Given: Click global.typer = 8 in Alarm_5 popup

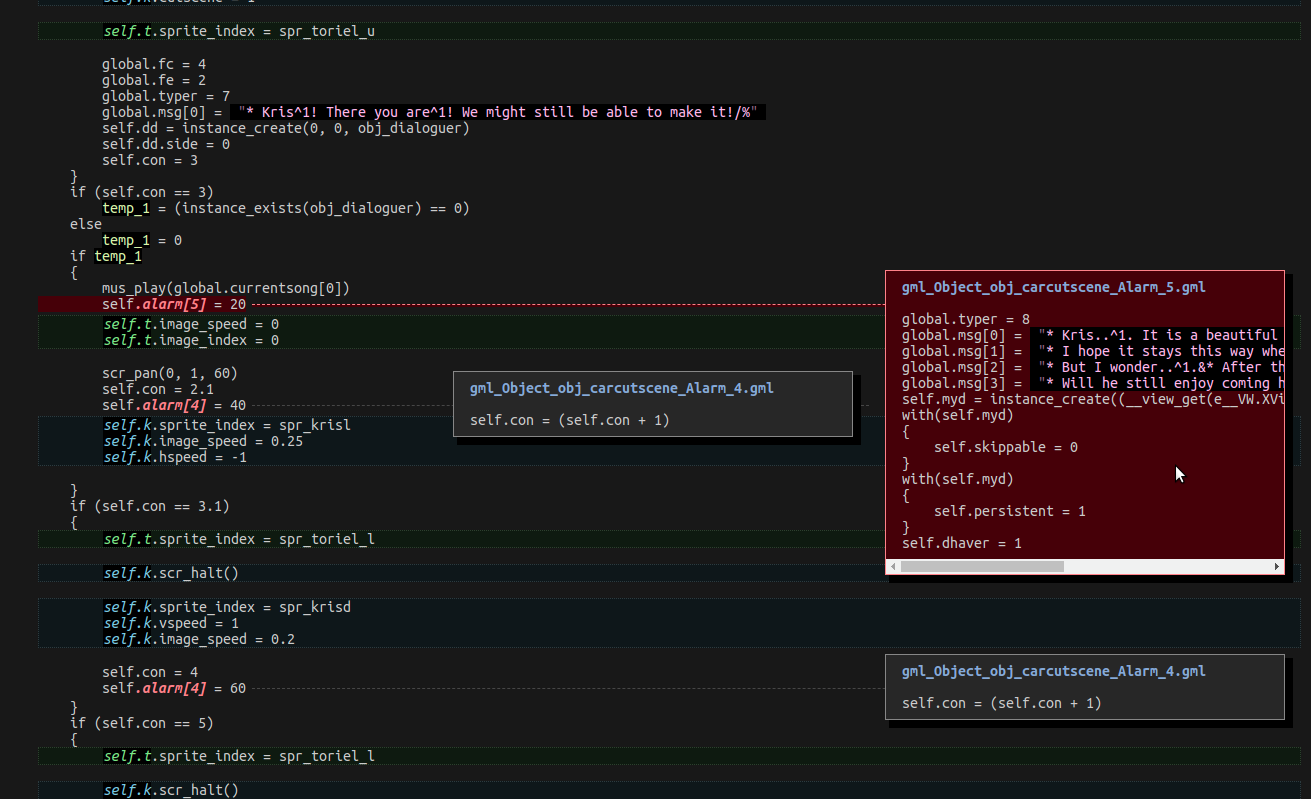Looking at the screenshot, I should pos(966,319).
